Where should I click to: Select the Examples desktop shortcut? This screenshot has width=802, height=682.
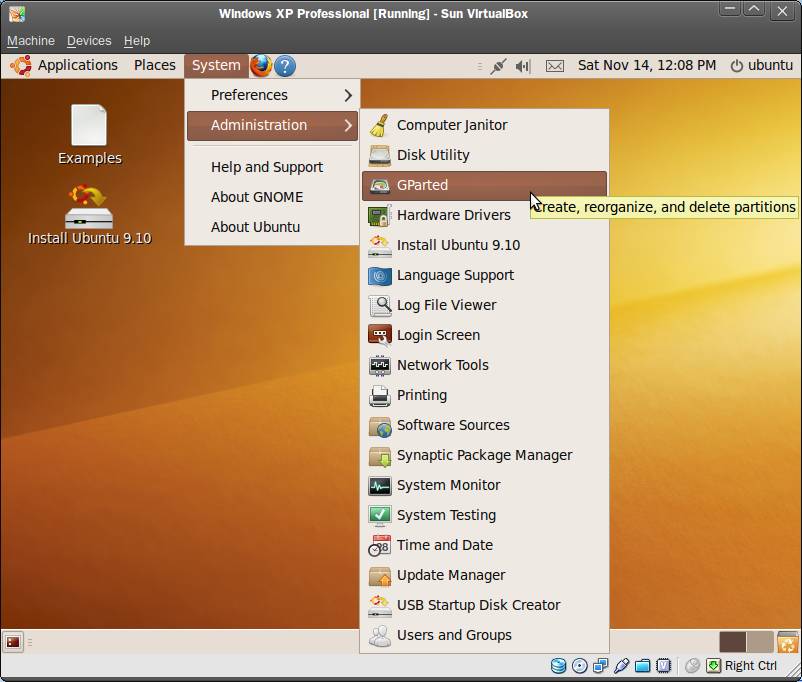point(90,135)
